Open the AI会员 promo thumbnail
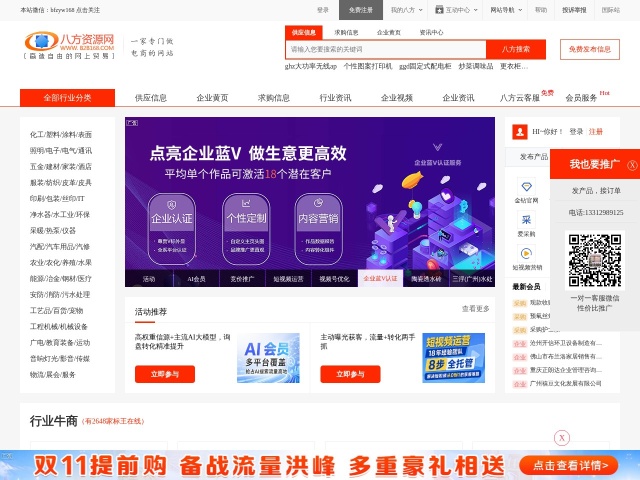Image resolution: width=640 pixels, height=480 pixels. 268,358
